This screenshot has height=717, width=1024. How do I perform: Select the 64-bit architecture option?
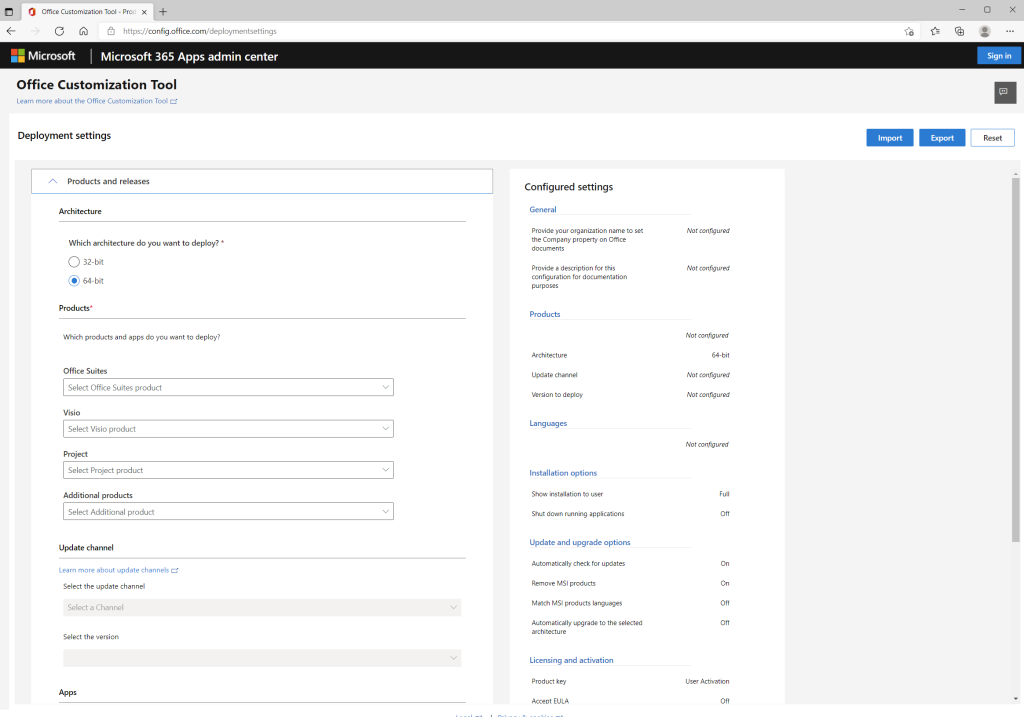74,281
